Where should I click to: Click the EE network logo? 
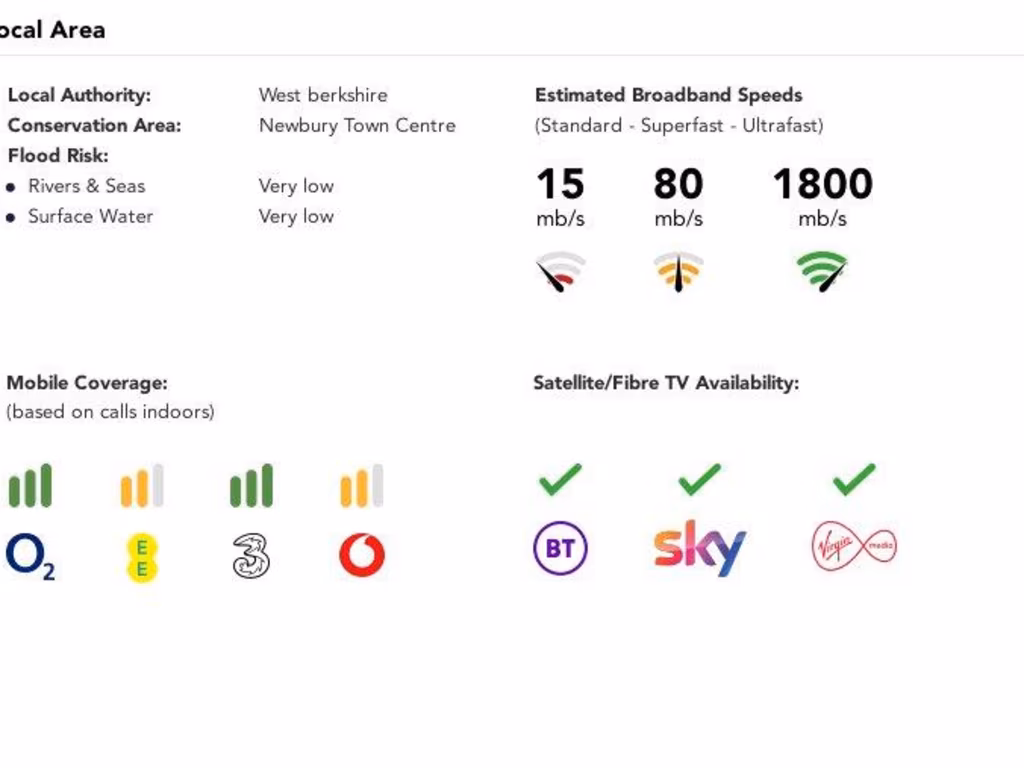click(141, 557)
